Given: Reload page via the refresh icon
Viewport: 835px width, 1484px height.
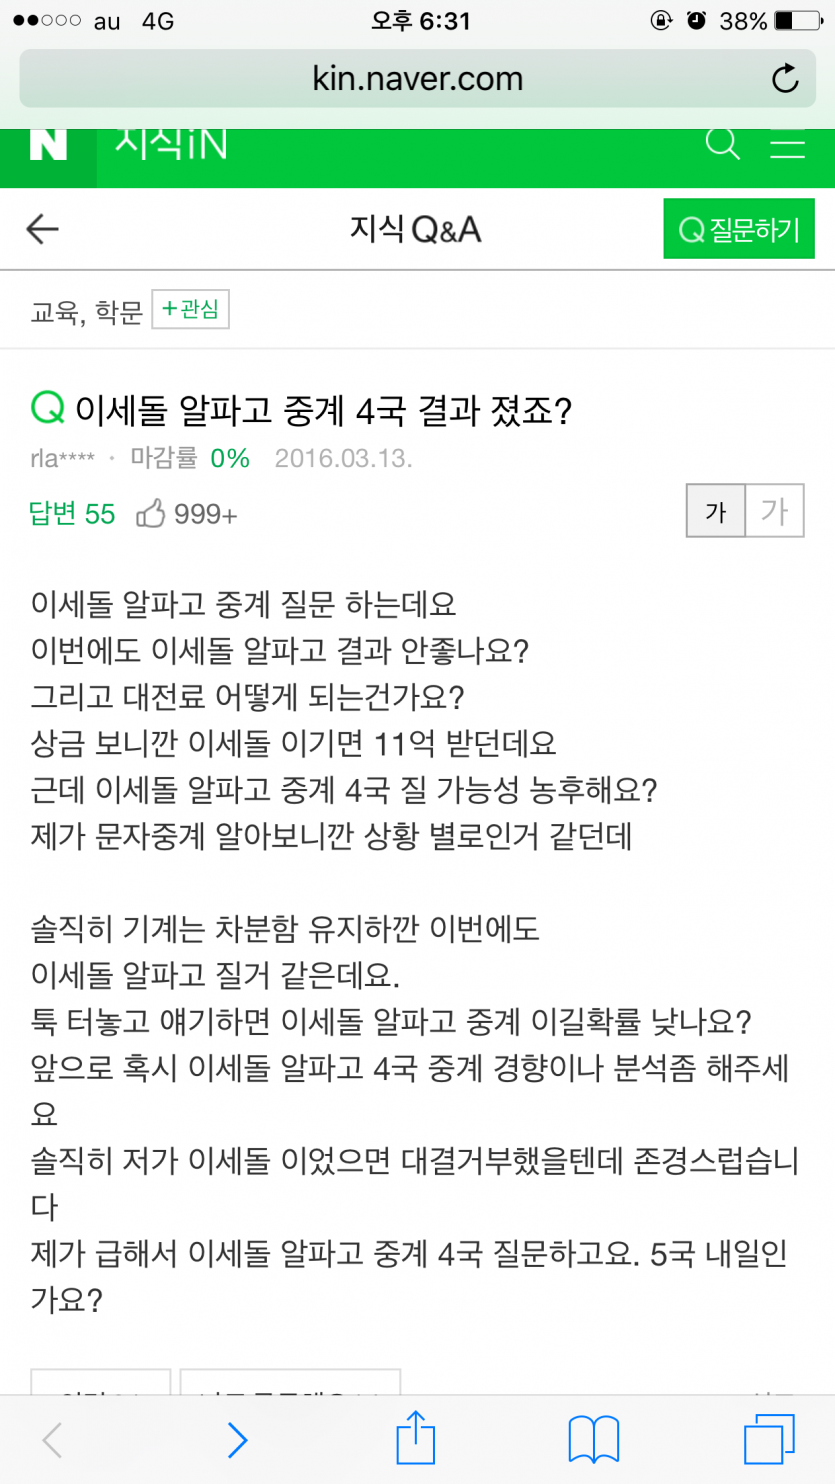Looking at the screenshot, I should click(785, 78).
